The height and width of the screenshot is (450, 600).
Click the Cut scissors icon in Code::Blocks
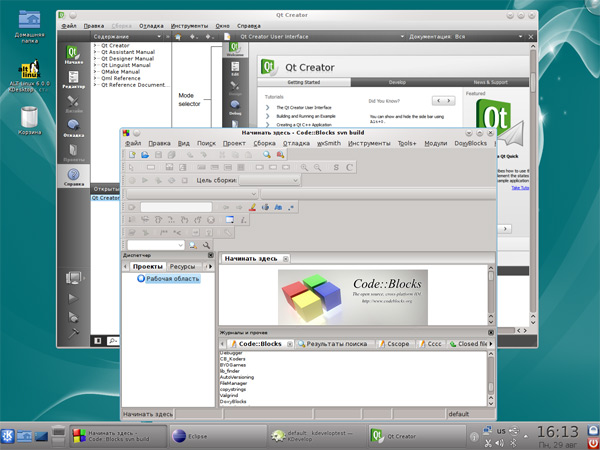[222, 155]
